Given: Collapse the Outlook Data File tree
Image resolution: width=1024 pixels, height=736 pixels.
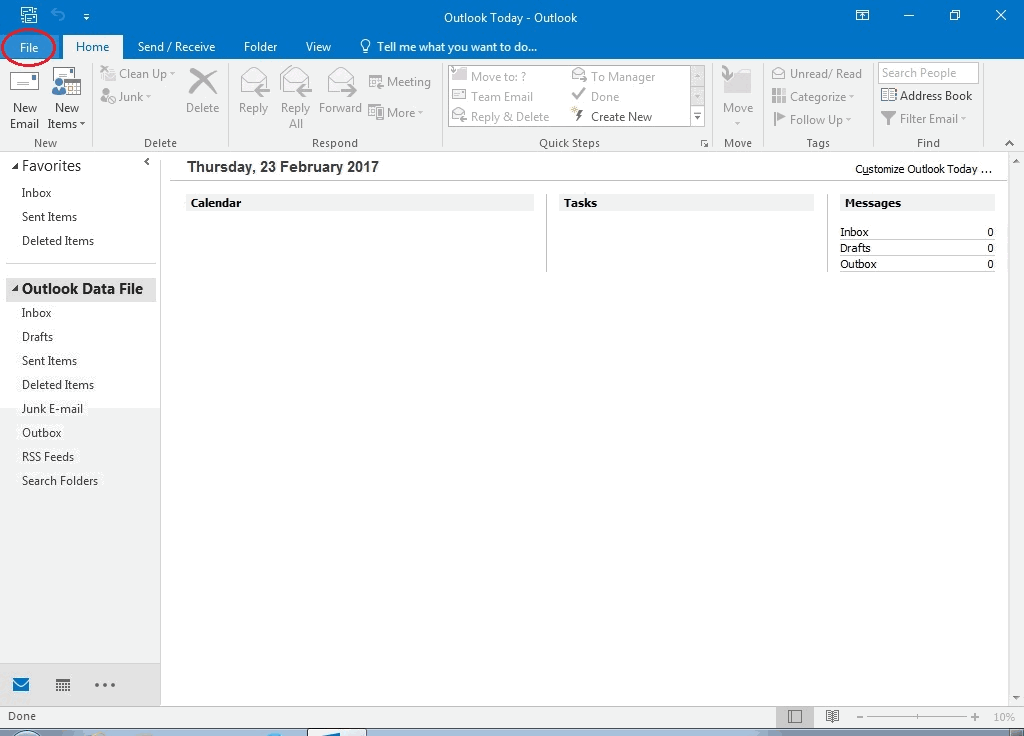Looking at the screenshot, I should coord(15,288).
